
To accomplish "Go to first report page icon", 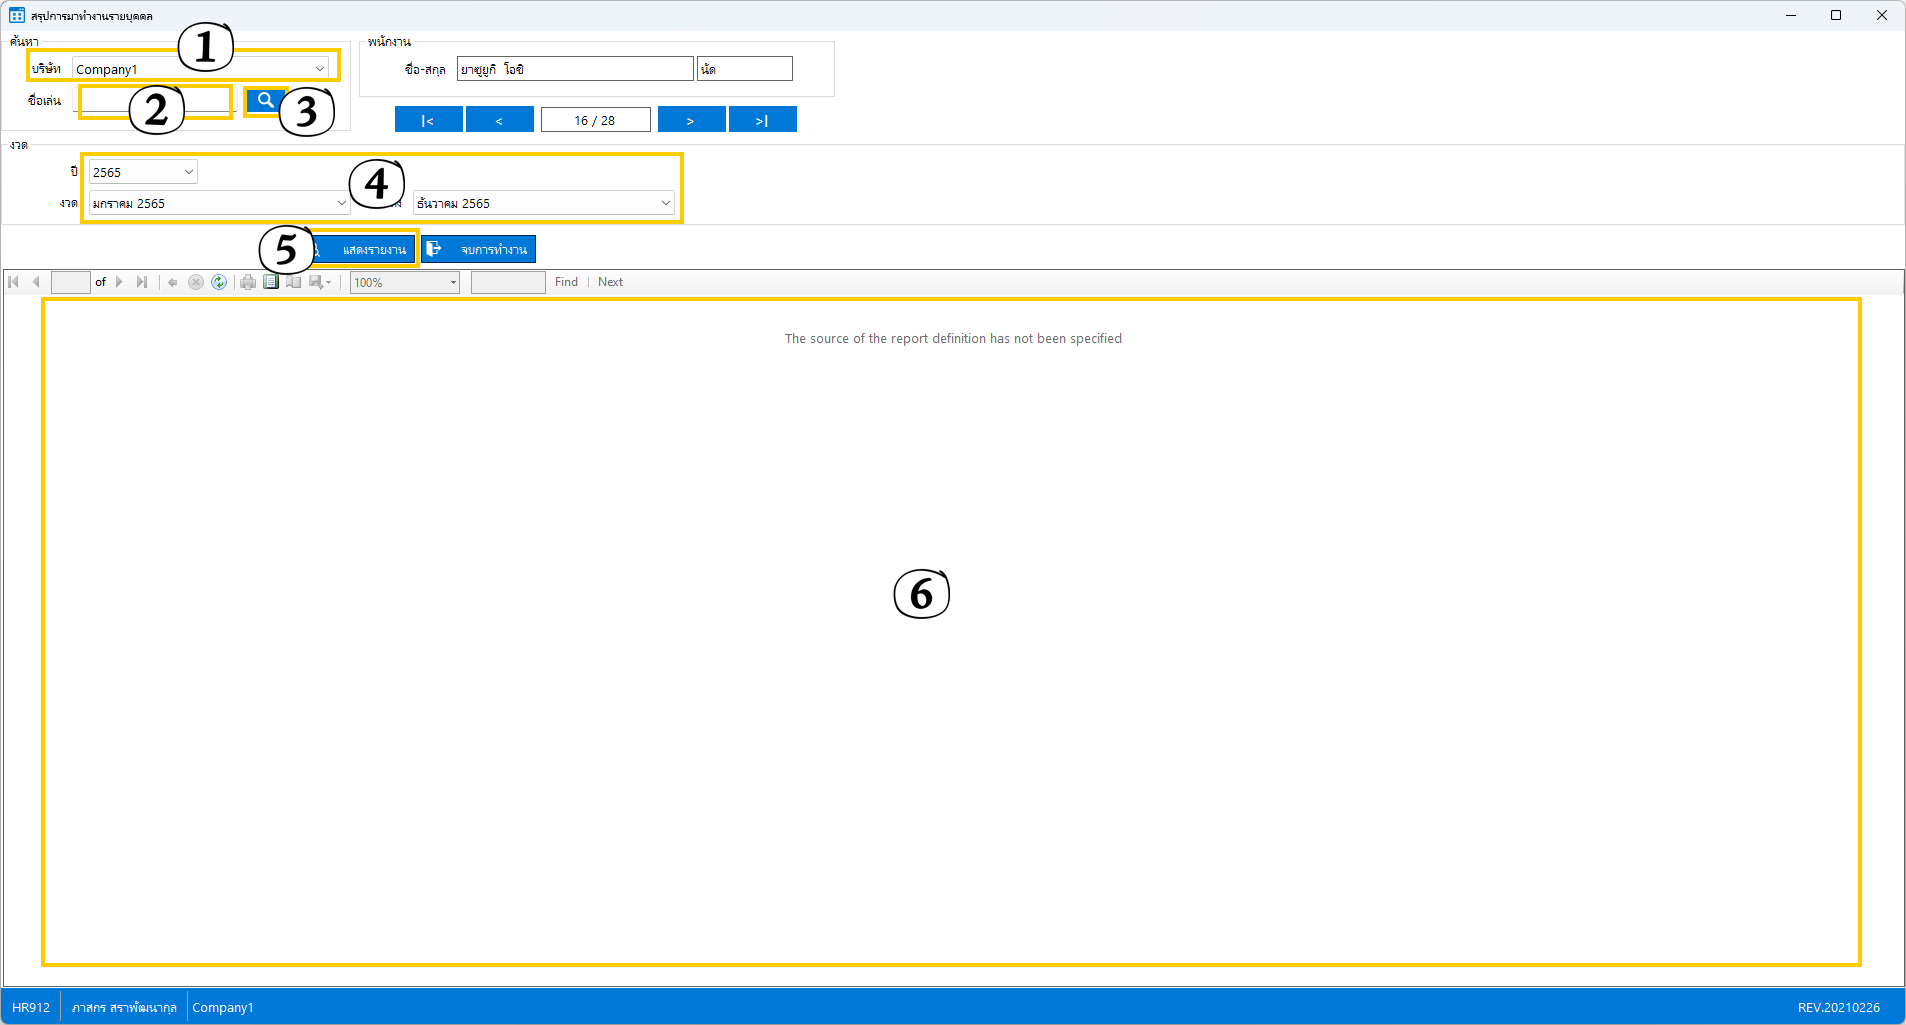I will (x=14, y=282).
